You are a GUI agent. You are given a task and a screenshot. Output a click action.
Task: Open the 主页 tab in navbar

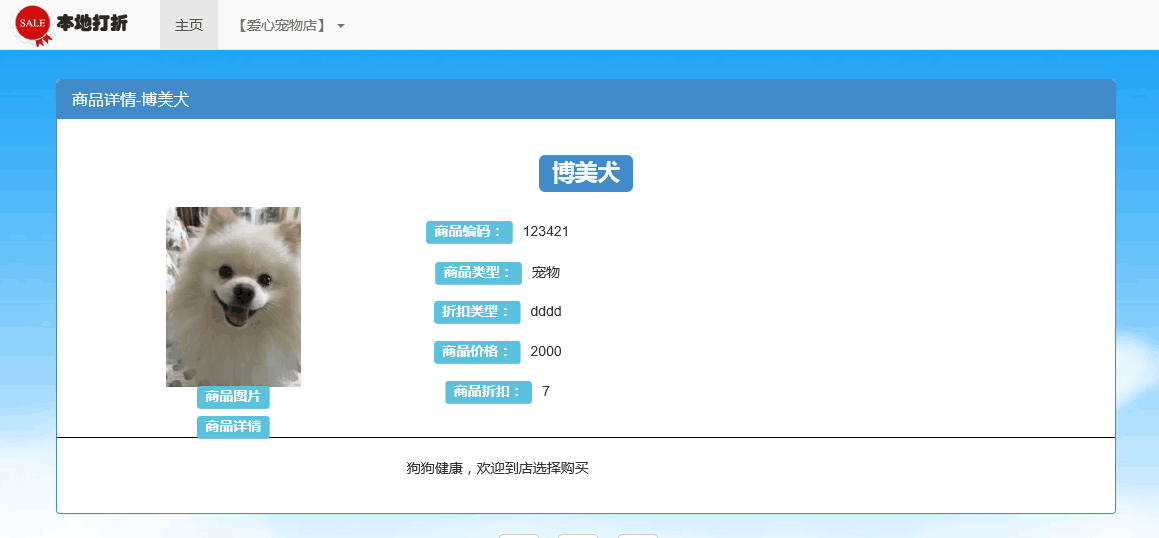pyautogui.click(x=188, y=25)
